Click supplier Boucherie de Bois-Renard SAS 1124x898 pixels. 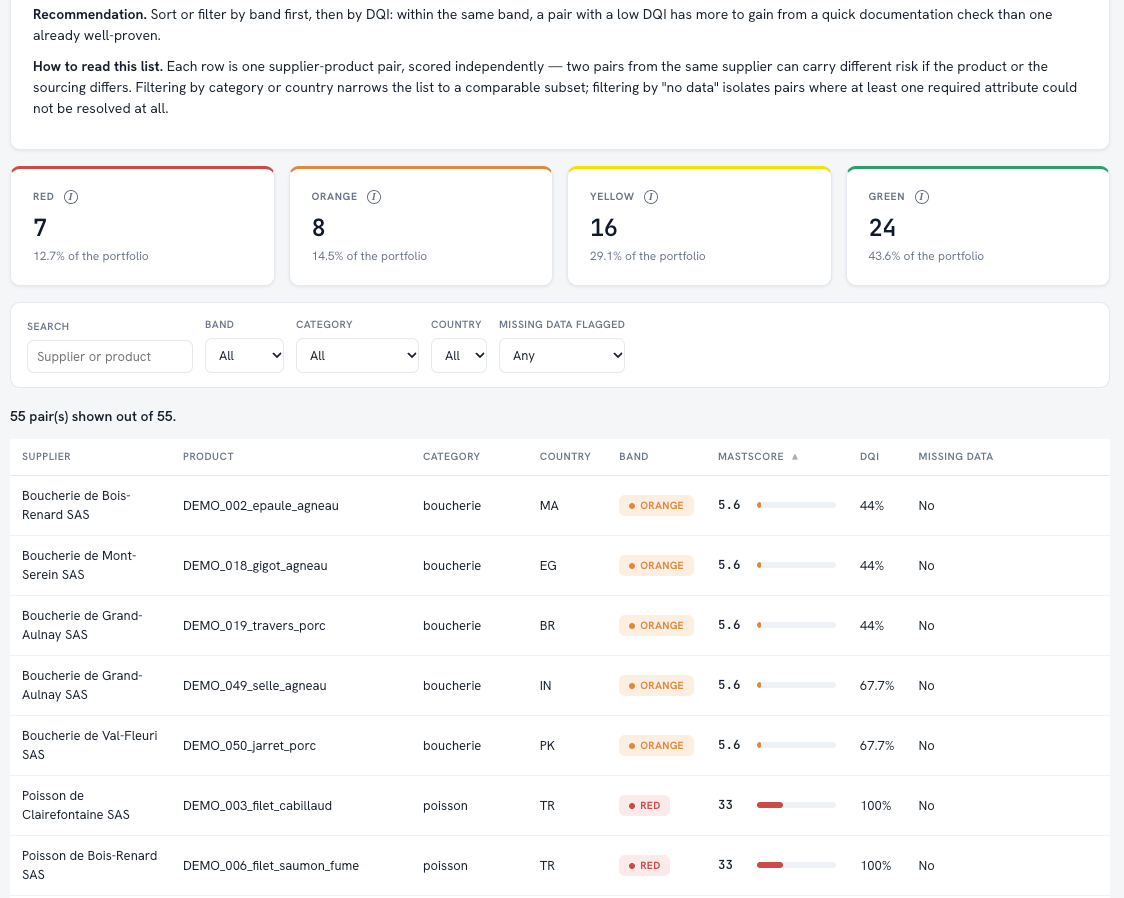pyautogui.click(x=76, y=505)
